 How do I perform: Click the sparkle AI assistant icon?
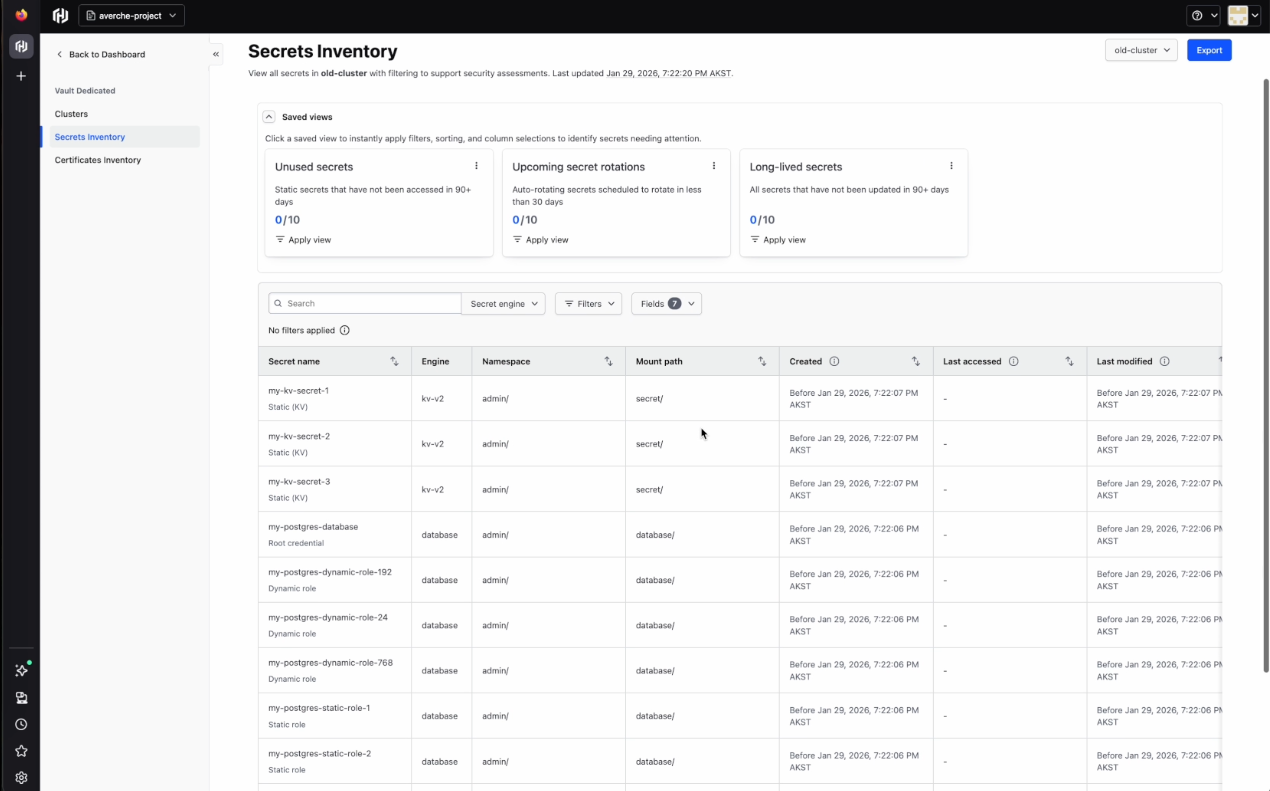click(x=21, y=671)
